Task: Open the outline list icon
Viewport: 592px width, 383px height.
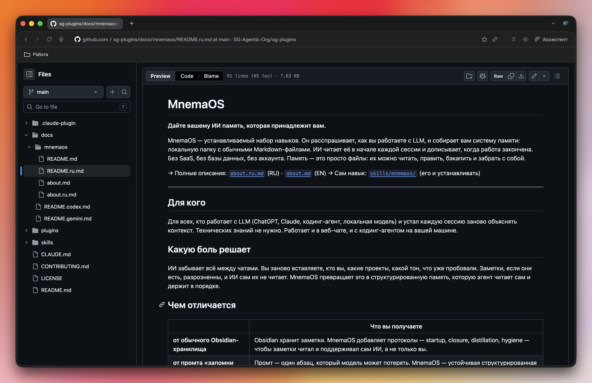Action: (x=557, y=76)
